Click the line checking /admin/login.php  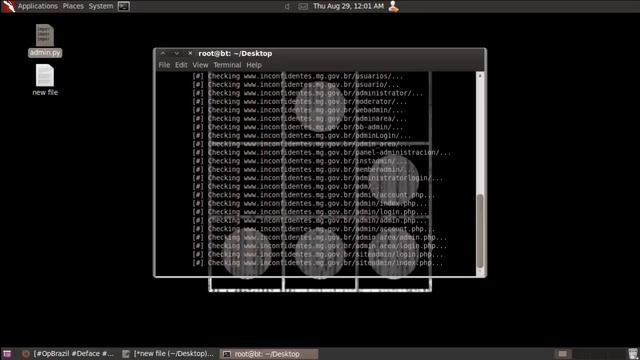coord(310,212)
